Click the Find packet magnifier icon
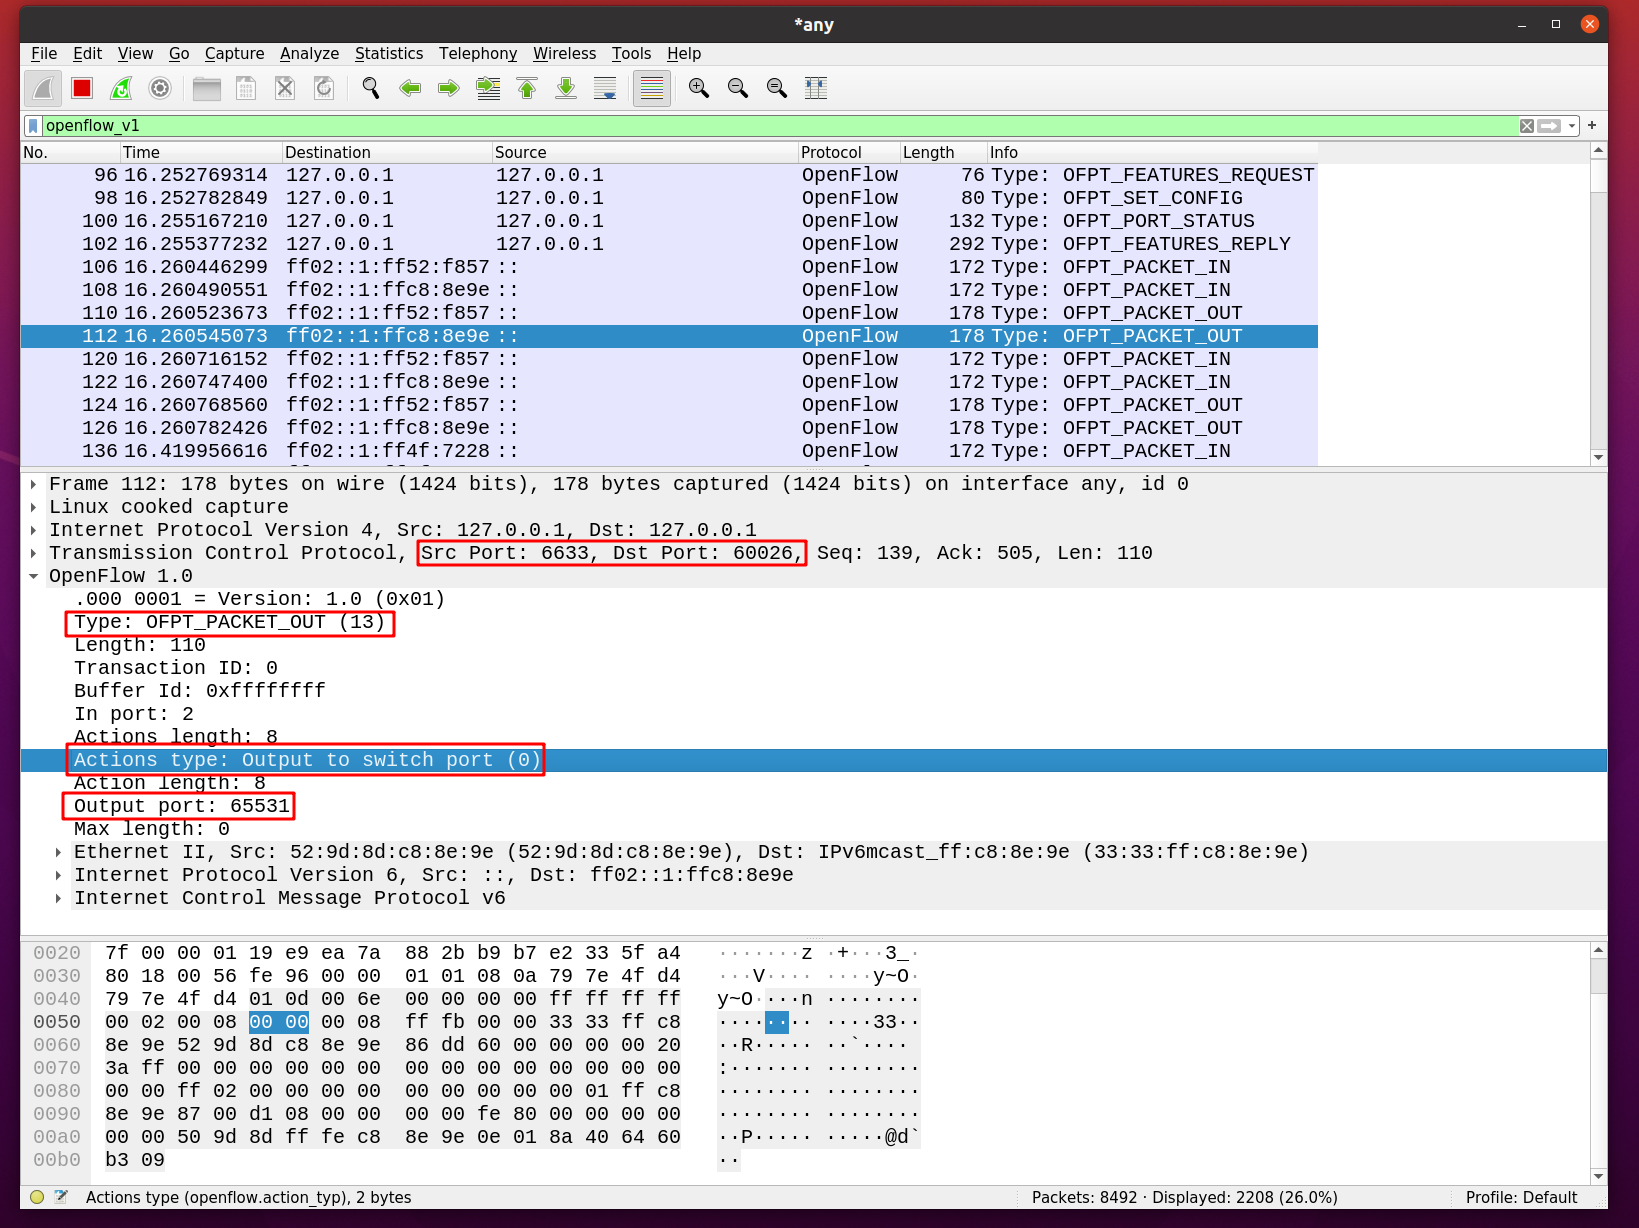 370,89
